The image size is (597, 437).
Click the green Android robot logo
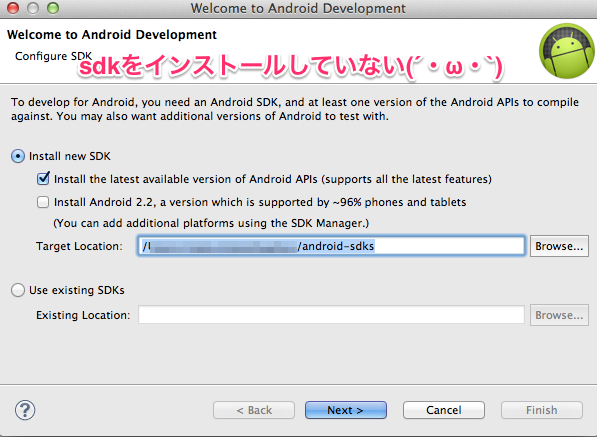point(567,51)
